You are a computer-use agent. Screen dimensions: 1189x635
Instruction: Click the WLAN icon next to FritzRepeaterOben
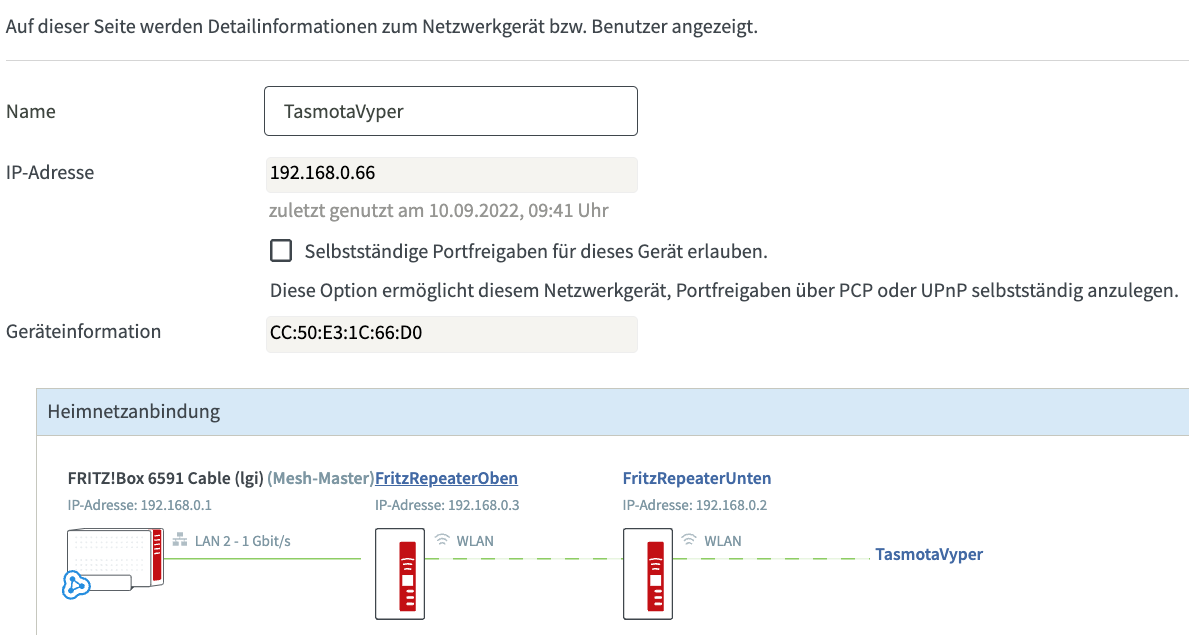[442, 540]
